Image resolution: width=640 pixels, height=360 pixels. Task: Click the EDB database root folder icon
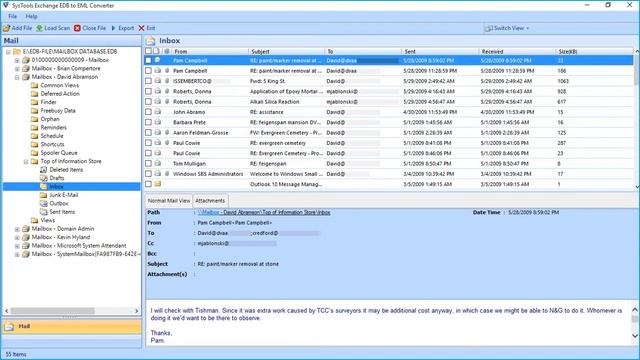tap(17, 51)
